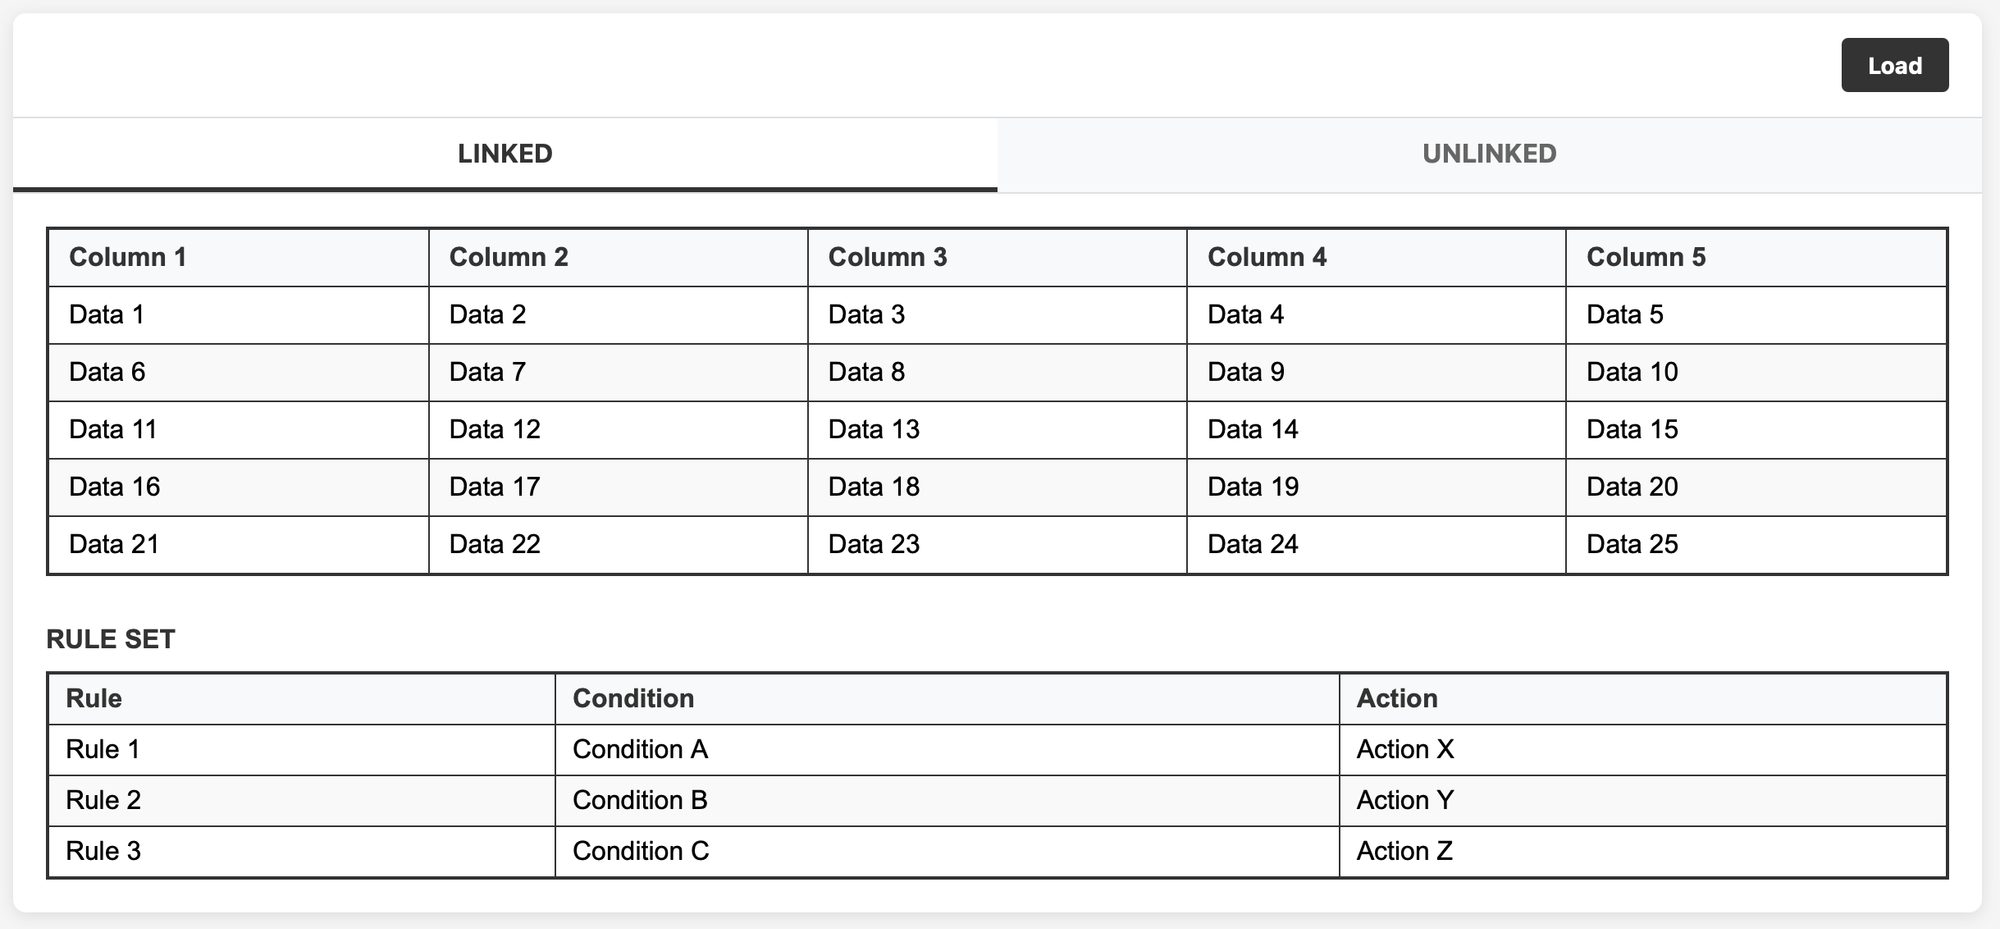Click the Data 19 cell
Viewport: 2000px width, 929px height.
[1376, 487]
